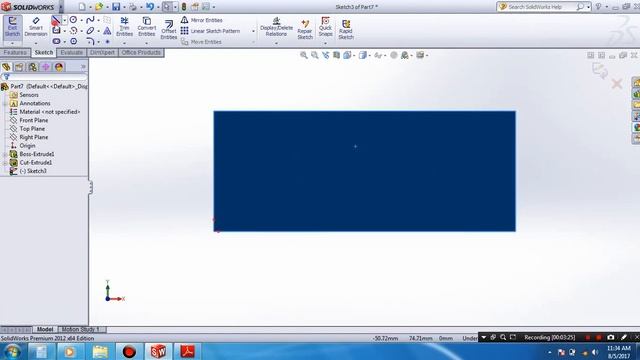Viewport: 640px width, 360px height.
Task: Select the Polygon sketch tool
Action: (x=73, y=41)
